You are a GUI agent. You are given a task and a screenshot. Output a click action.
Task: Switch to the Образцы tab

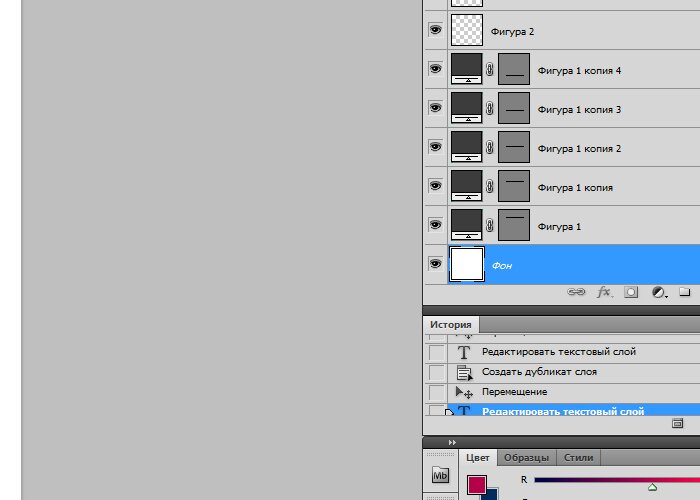(526, 457)
